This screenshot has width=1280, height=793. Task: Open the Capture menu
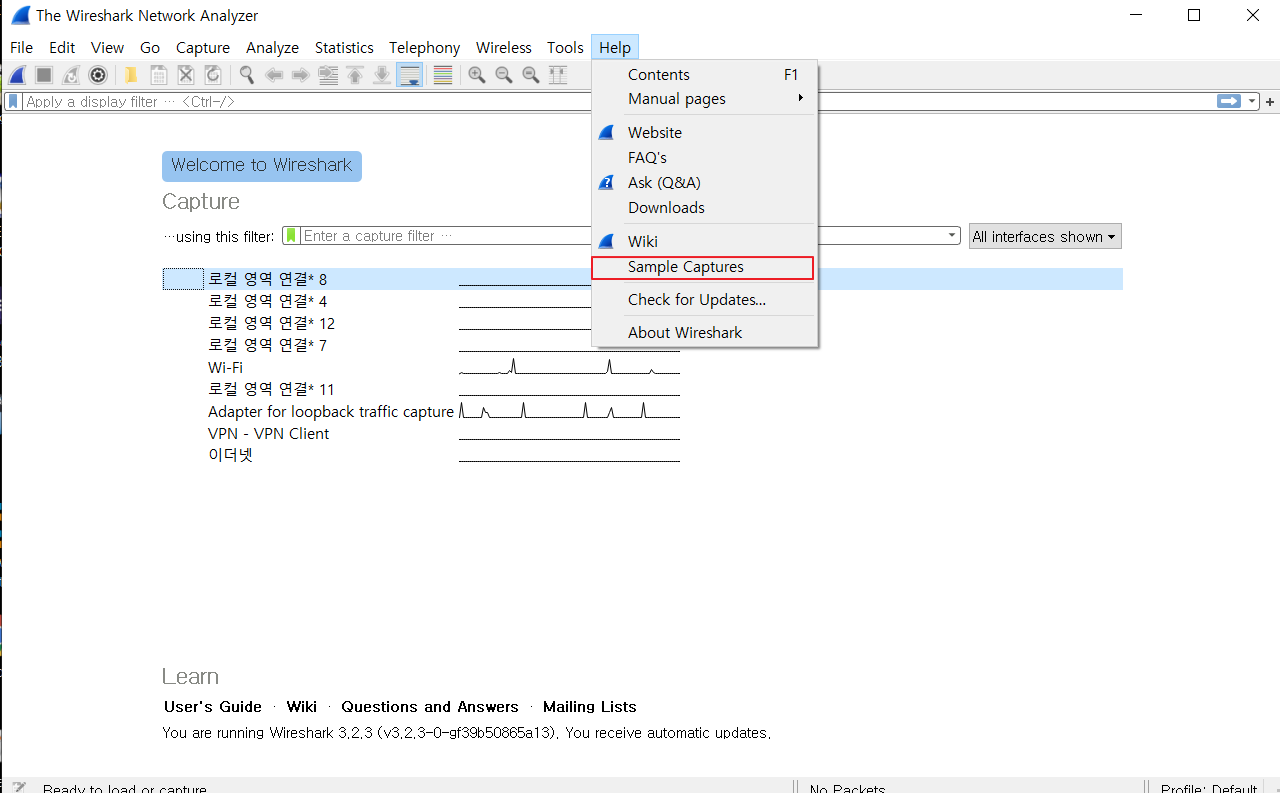pos(203,47)
